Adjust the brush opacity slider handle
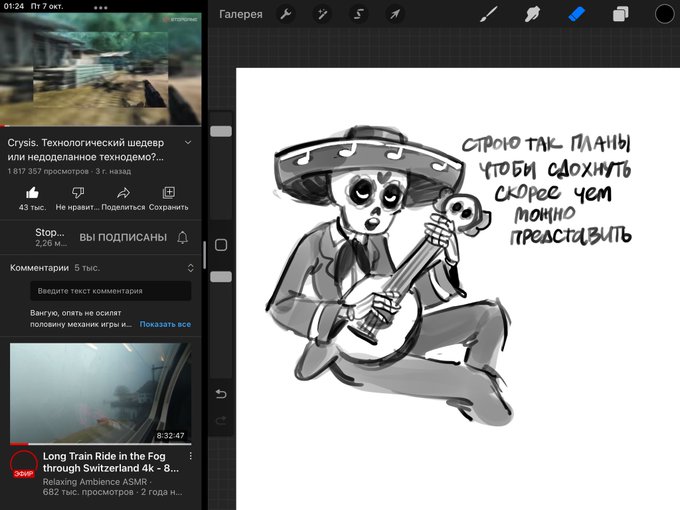This screenshot has height=510, width=680. pos(221,277)
